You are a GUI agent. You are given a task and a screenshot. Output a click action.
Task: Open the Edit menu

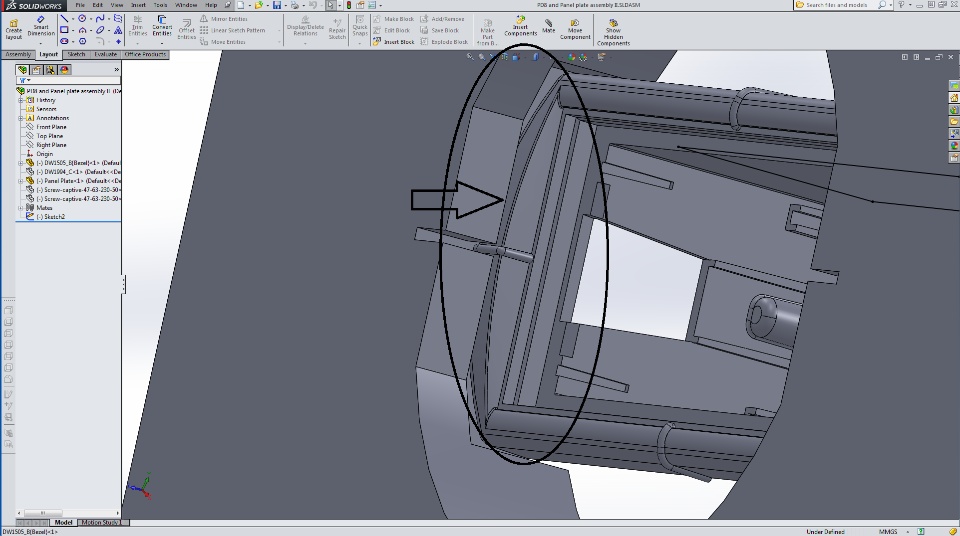97,5
